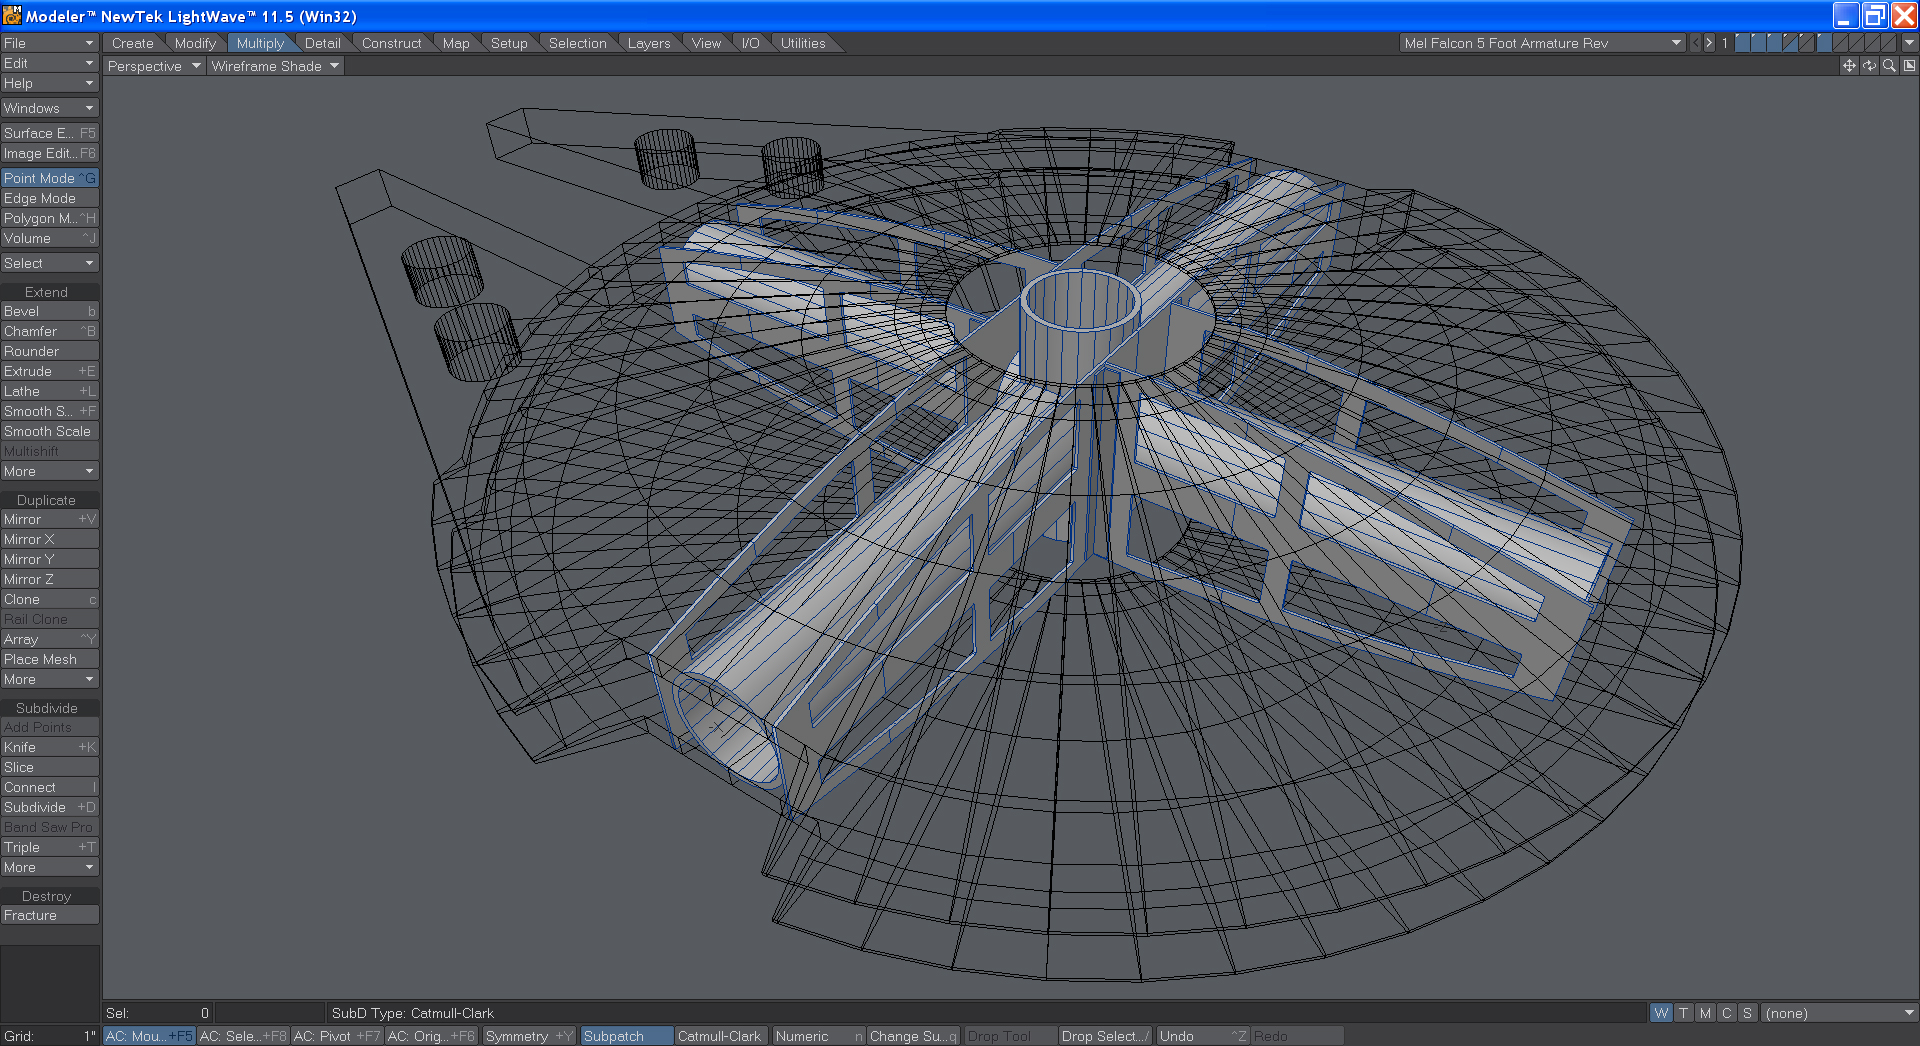Select layer 10 in the layer bank
Viewport: 1920px width, 1046px height.
[1888, 43]
